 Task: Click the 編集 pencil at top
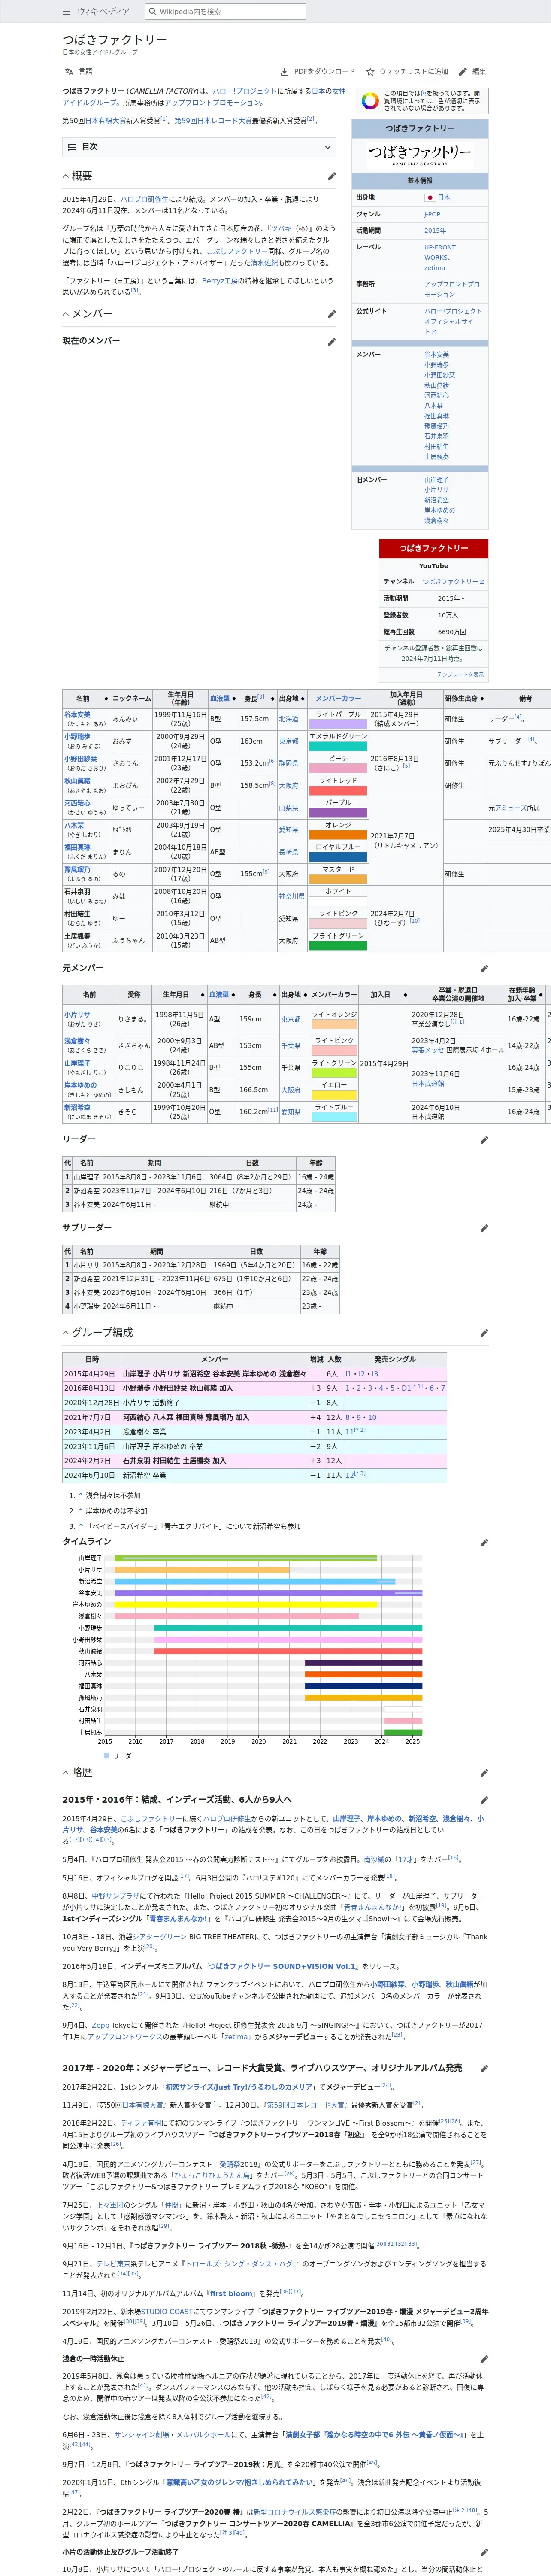pyautogui.click(x=472, y=72)
